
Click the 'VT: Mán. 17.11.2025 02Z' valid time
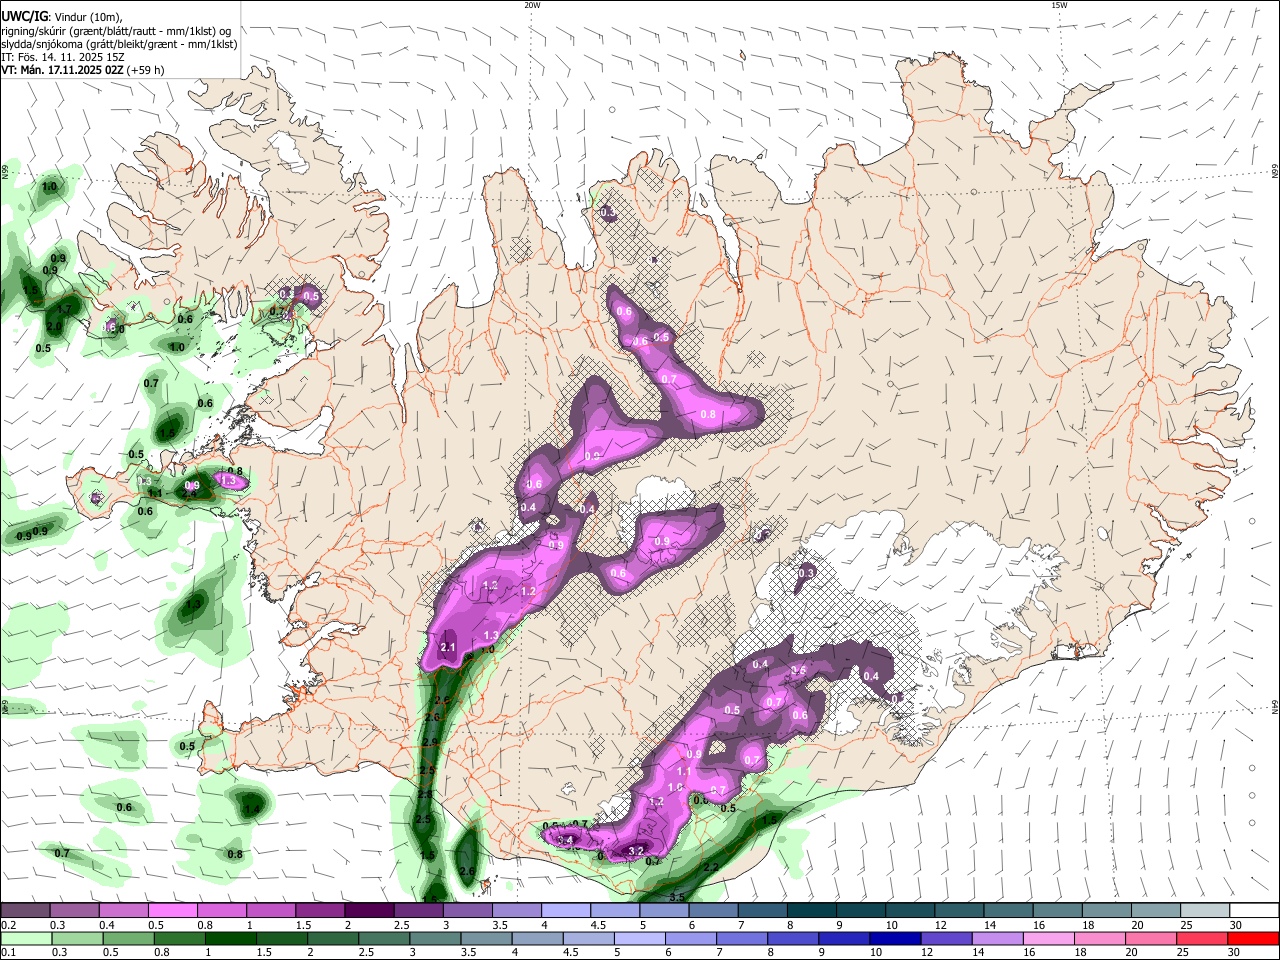click(62, 71)
